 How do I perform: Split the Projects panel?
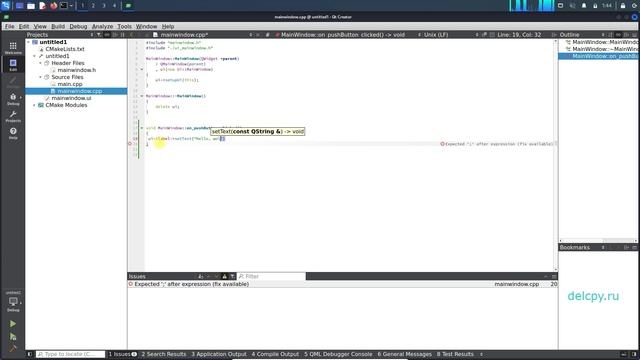point(115,35)
